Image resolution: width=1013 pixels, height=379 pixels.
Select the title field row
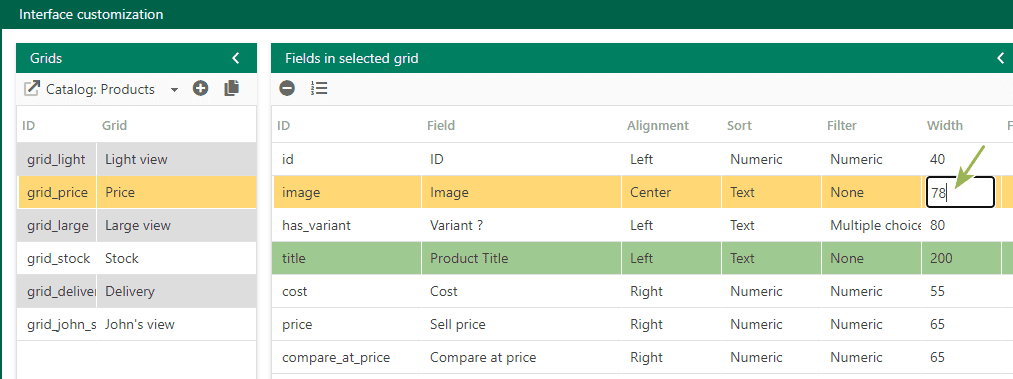point(643,258)
